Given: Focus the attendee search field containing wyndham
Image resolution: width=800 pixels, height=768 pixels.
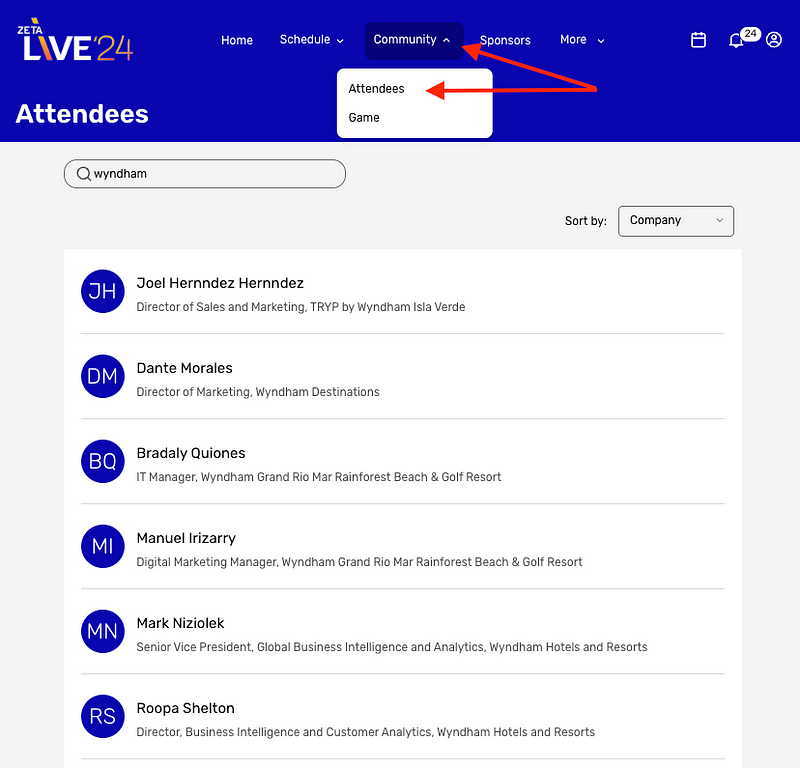Looking at the screenshot, I should pyautogui.click(x=205, y=174).
